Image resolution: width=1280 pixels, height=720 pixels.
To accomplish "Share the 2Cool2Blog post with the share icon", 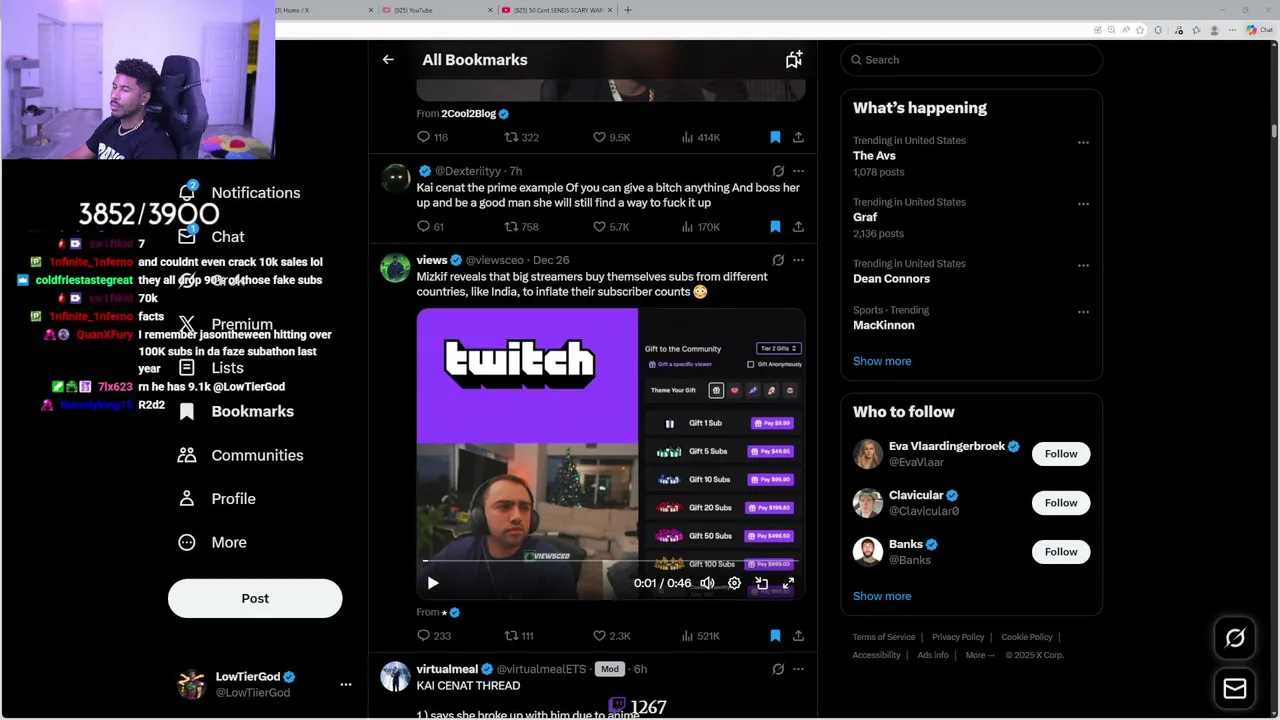I will 798,137.
